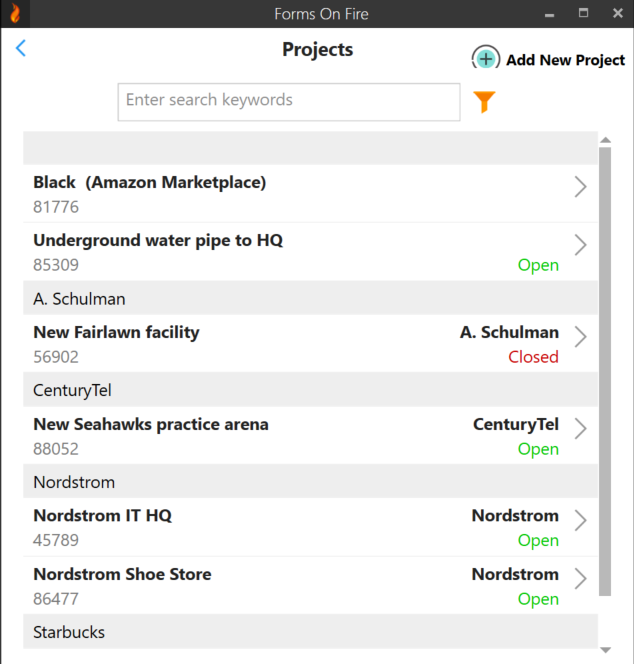The height and width of the screenshot is (664, 634).
Task: Minimize the Forms On Fire window
Action: click(549, 14)
